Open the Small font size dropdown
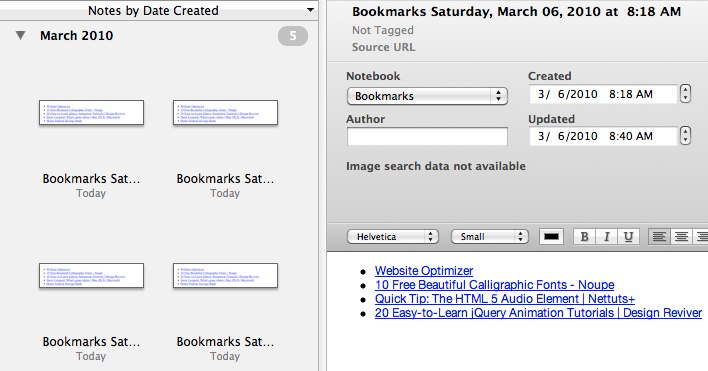708x371 pixels. click(489, 237)
